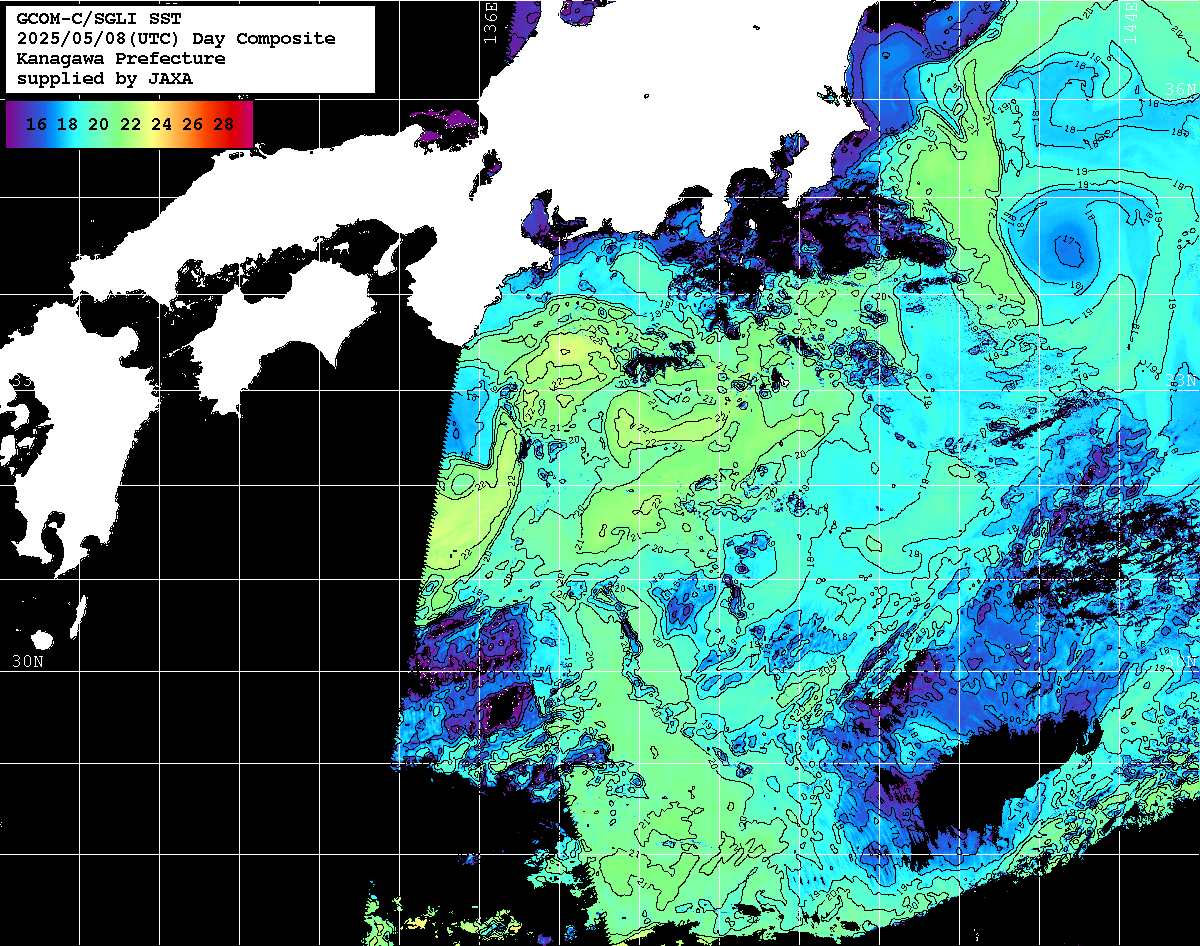Pick the 16 degree value on the legend
Screen dimensions: 1200x946
[36, 124]
